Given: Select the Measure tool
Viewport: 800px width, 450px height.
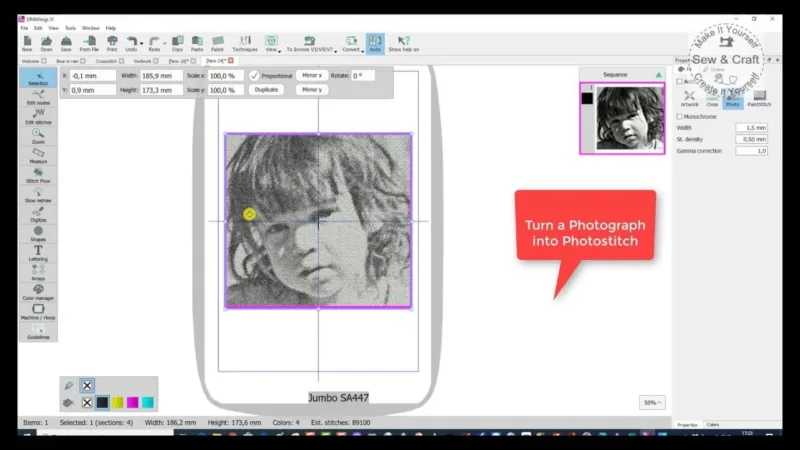Looking at the screenshot, I should 38,156.
